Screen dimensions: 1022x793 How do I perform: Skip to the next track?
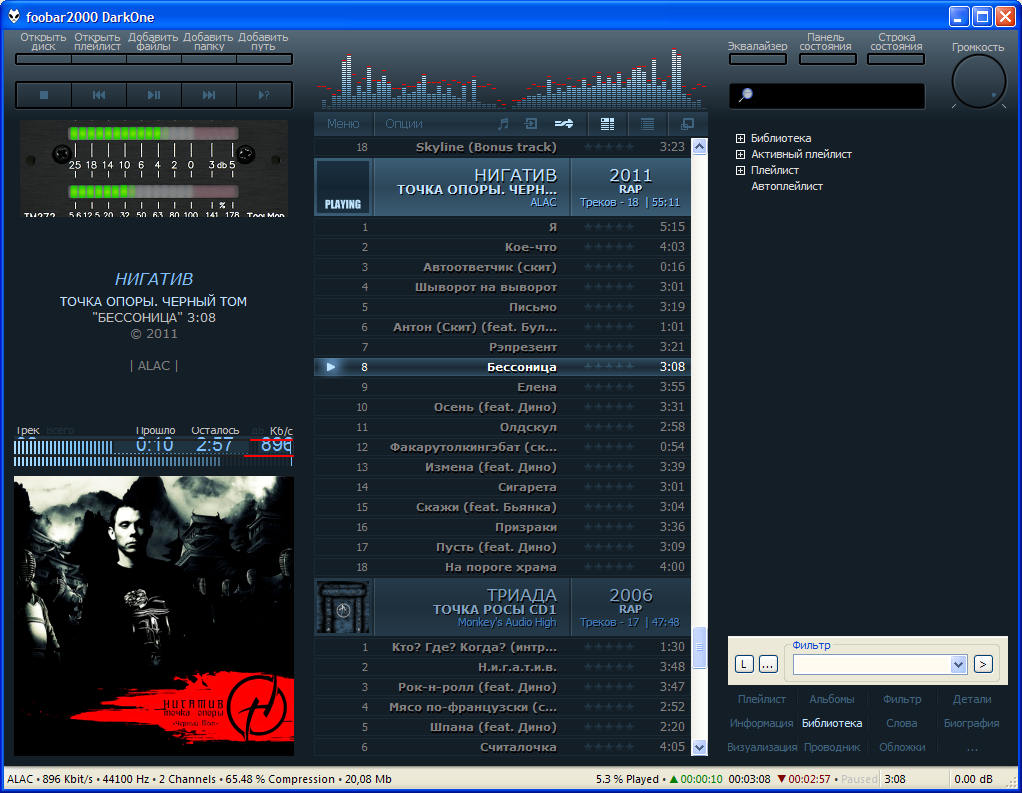tap(209, 95)
